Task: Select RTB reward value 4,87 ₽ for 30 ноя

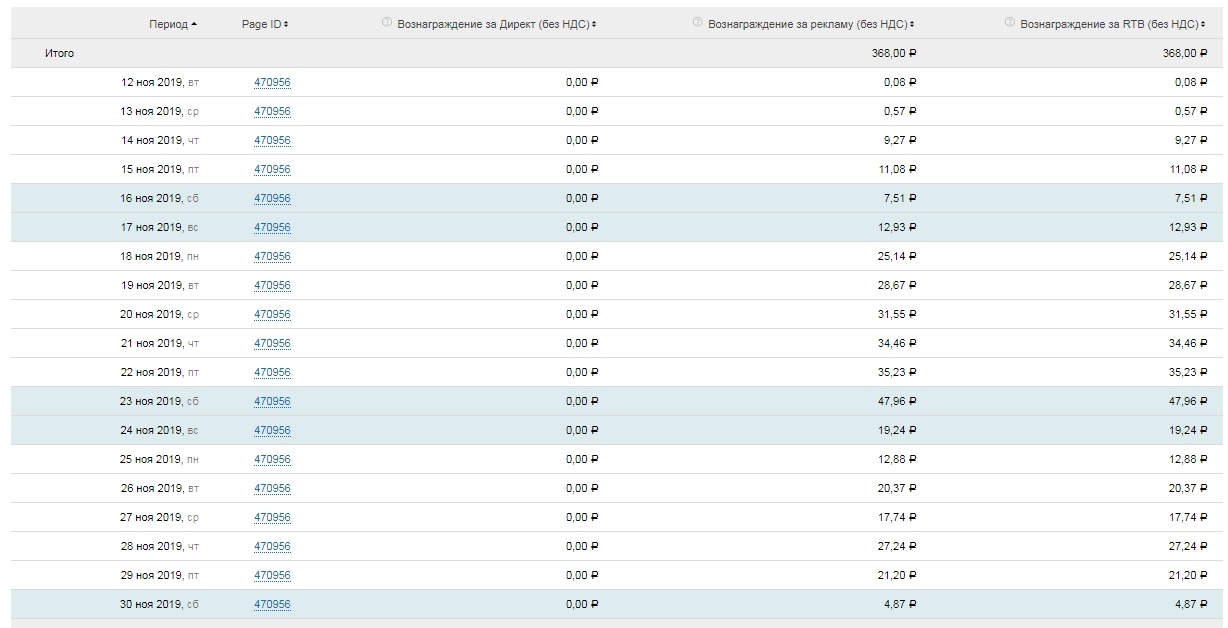Action: point(1190,604)
